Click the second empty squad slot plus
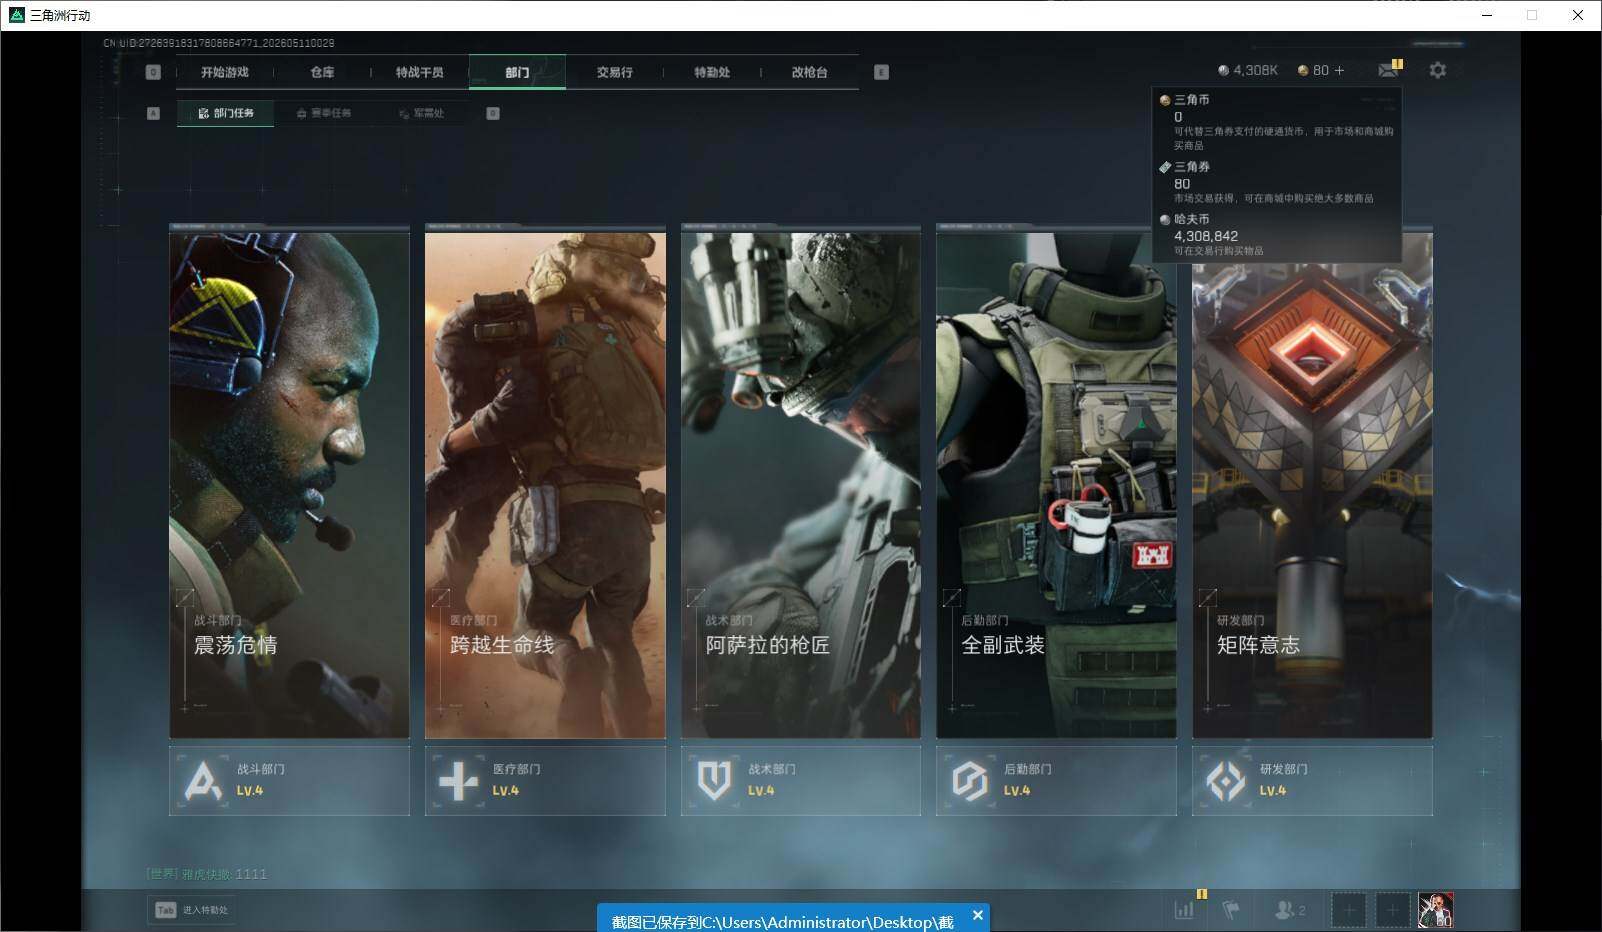The width and height of the screenshot is (1602, 932). [x=1392, y=910]
